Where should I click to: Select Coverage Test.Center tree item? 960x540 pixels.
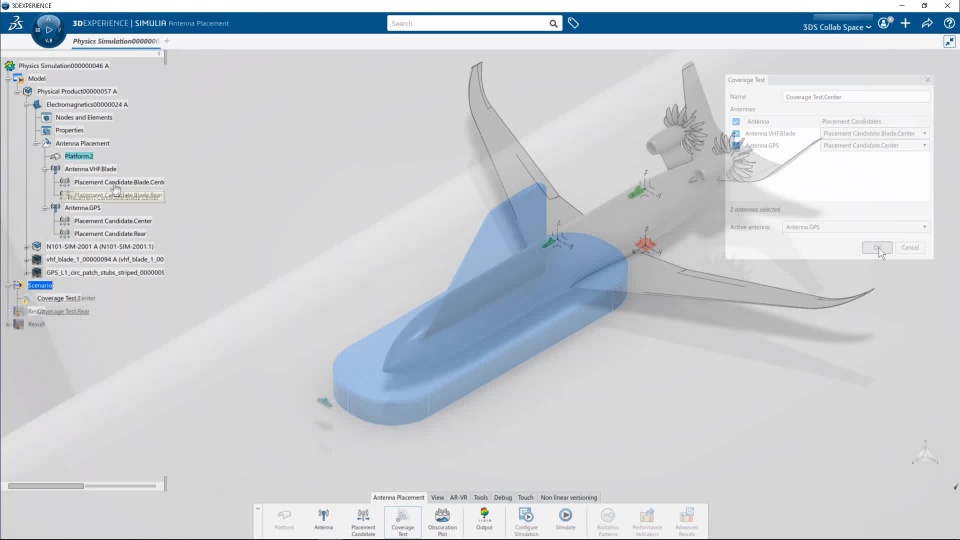coord(66,298)
